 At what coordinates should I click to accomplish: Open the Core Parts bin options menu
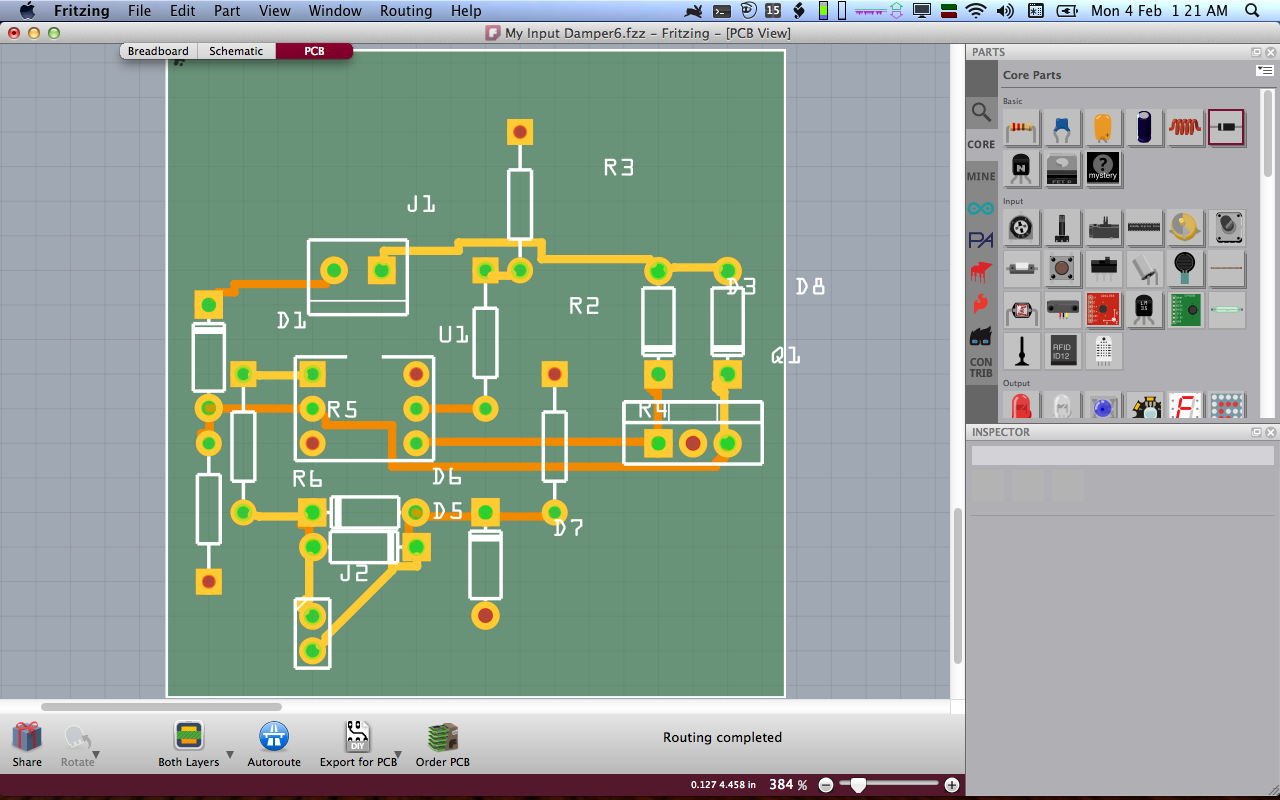click(1264, 71)
